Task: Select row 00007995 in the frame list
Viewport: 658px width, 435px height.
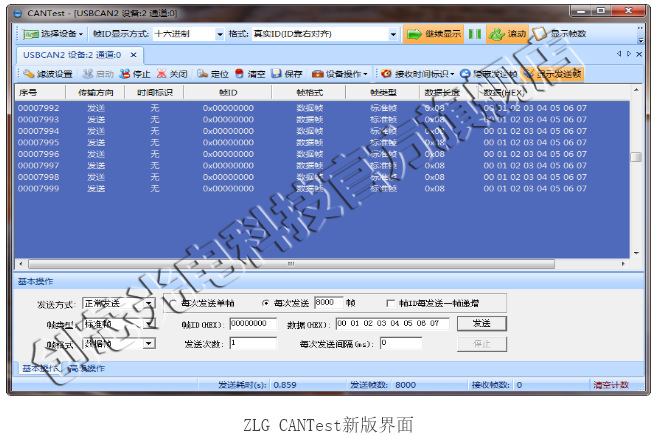Action: click(322, 143)
